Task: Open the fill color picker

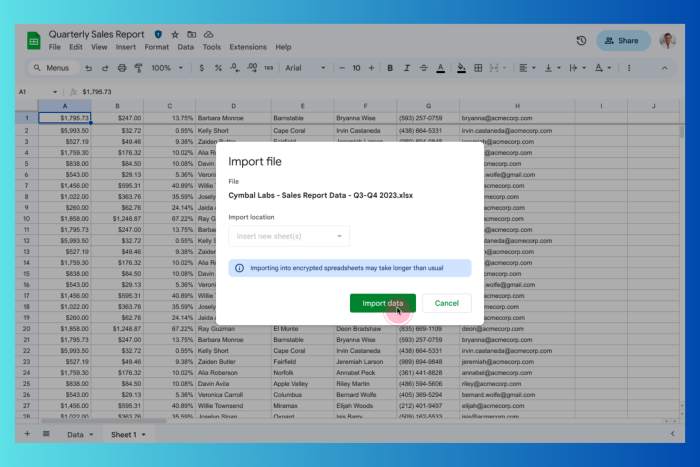Action: point(461,68)
